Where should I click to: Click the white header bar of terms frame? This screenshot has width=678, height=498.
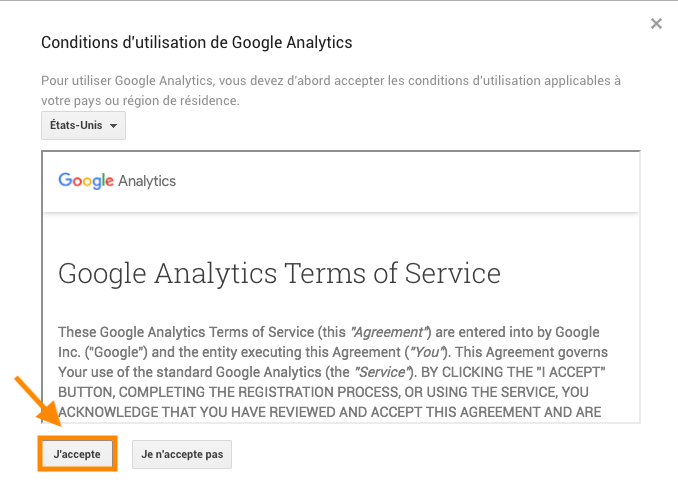point(341,182)
